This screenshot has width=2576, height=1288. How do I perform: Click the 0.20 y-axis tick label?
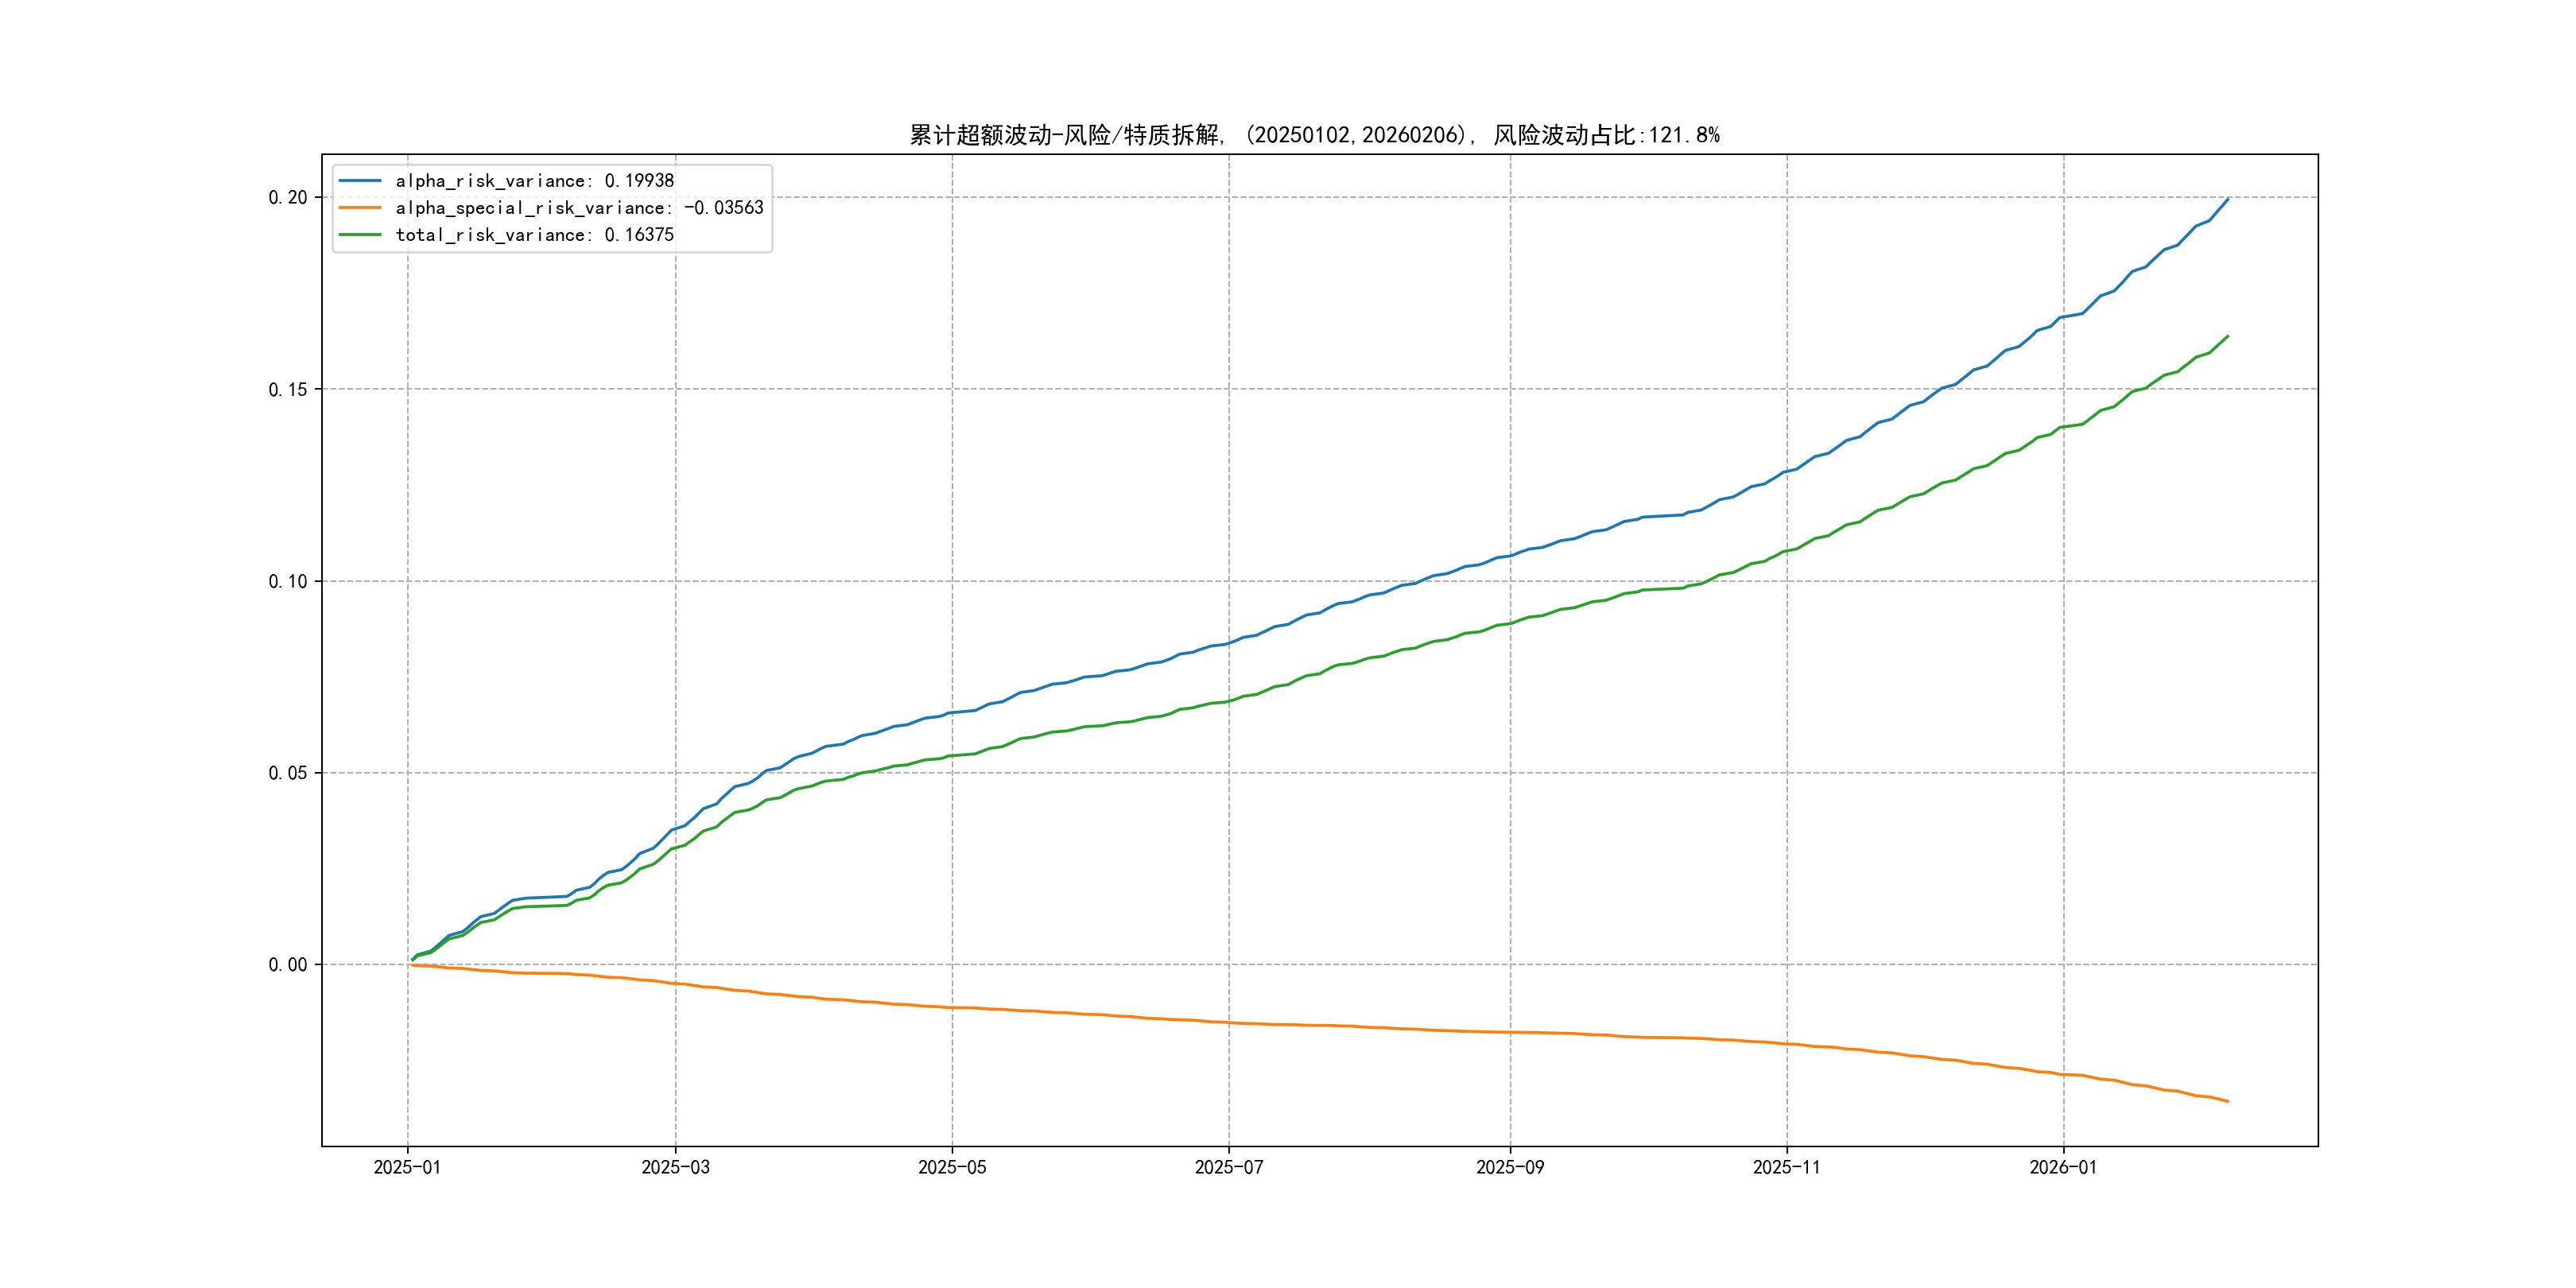point(287,198)
